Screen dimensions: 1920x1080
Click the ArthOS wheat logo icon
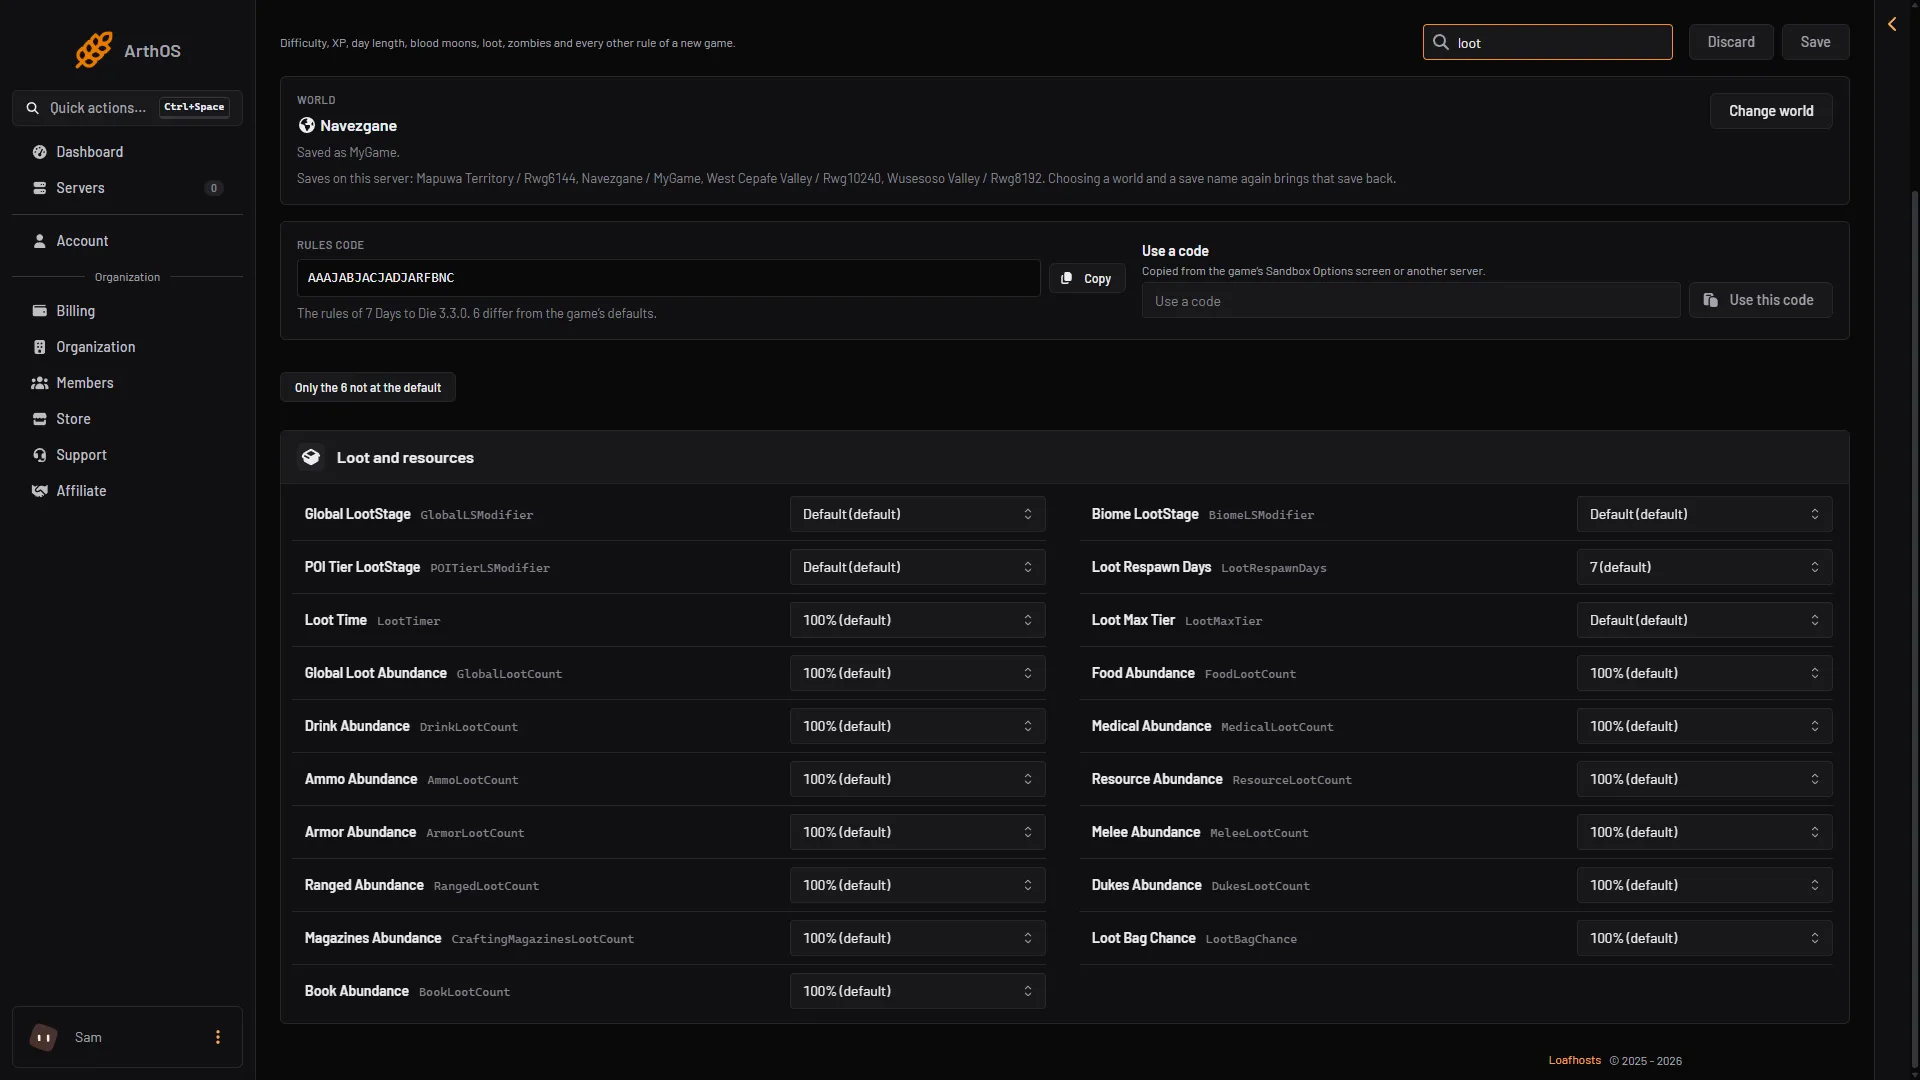[x=94, y=50]
